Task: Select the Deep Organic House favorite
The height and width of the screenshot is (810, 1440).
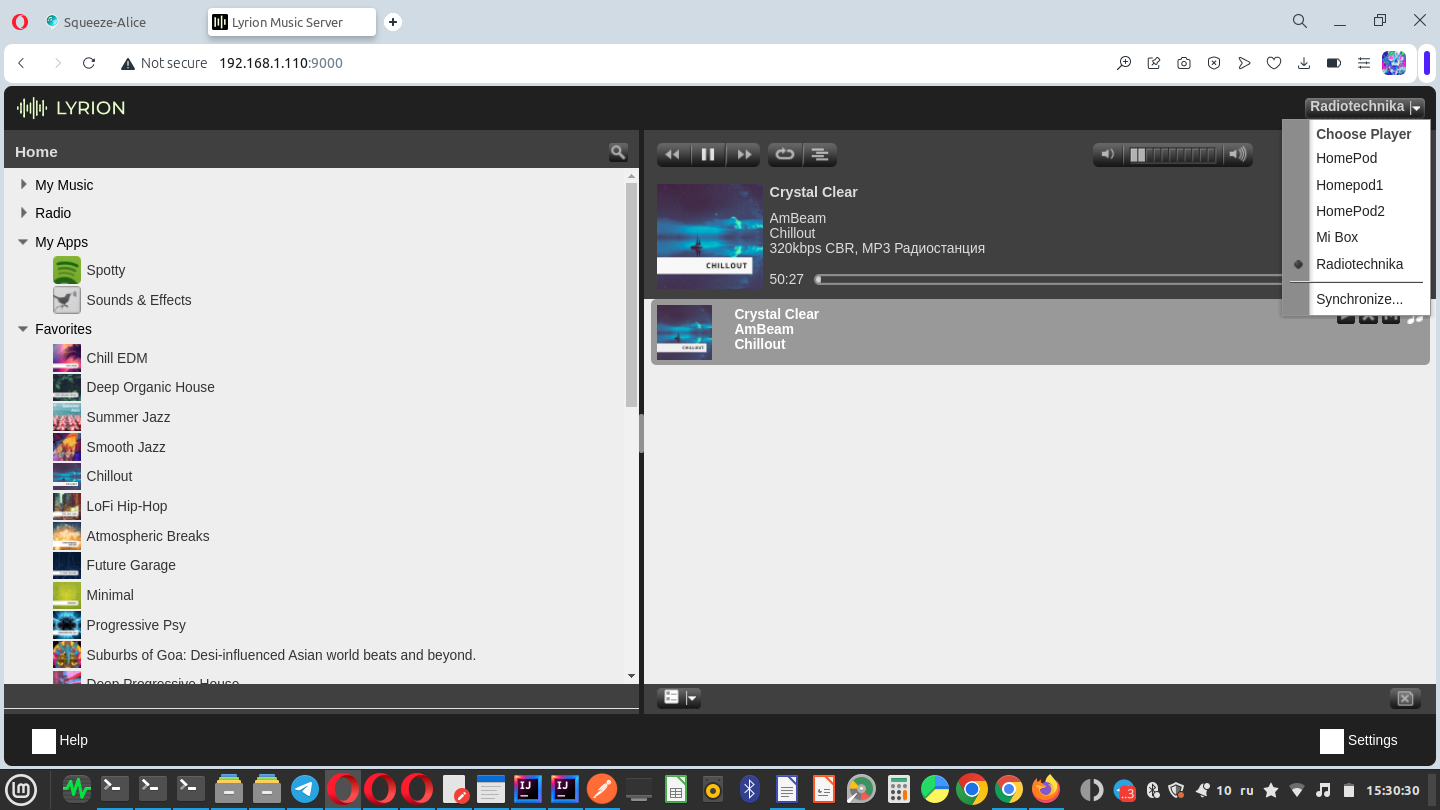Action: [150, 387]
